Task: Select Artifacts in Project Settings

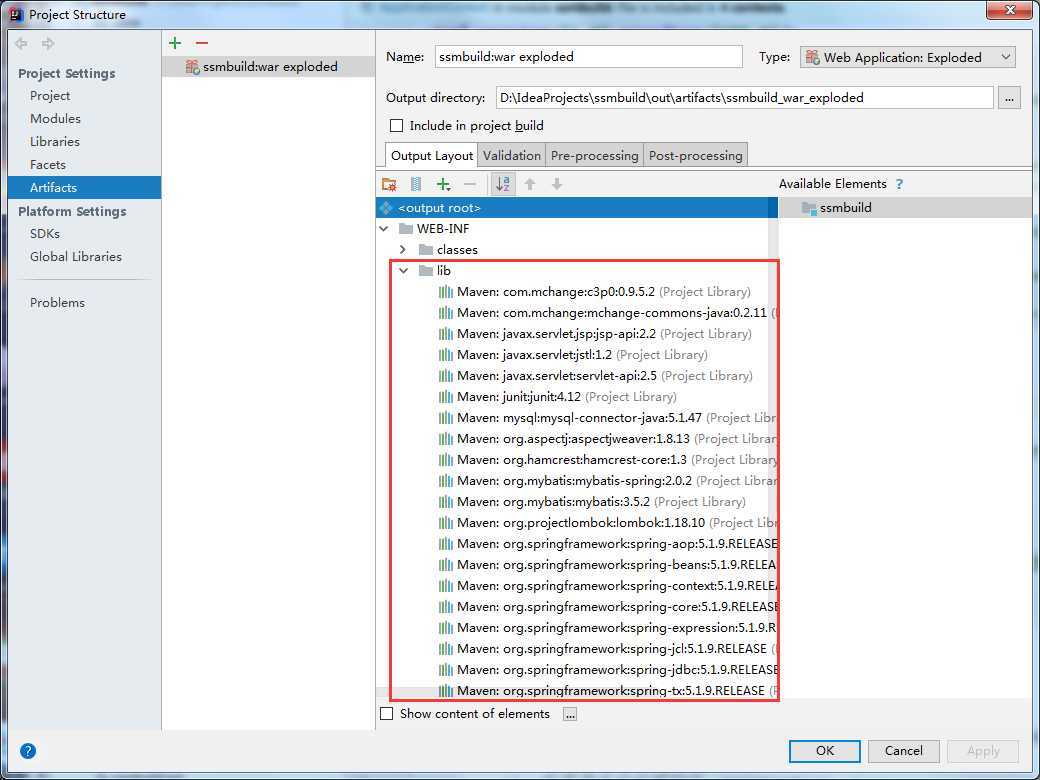Action: 84,187
